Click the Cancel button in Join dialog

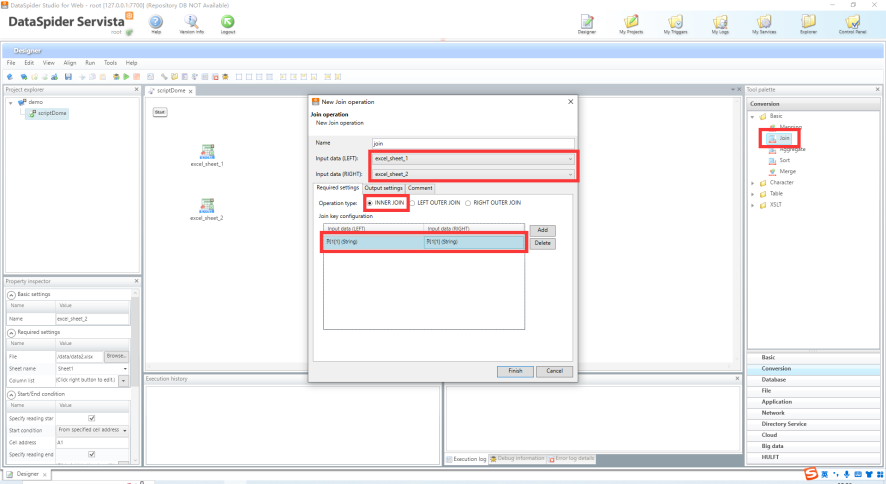(554, 371)
